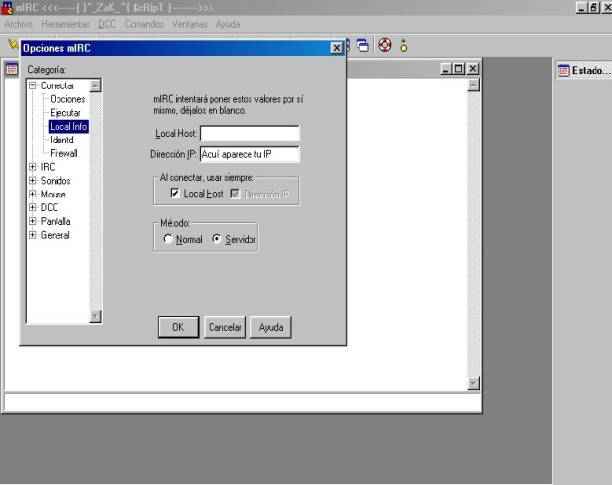Open the Archivo menu

click(18, 24)
